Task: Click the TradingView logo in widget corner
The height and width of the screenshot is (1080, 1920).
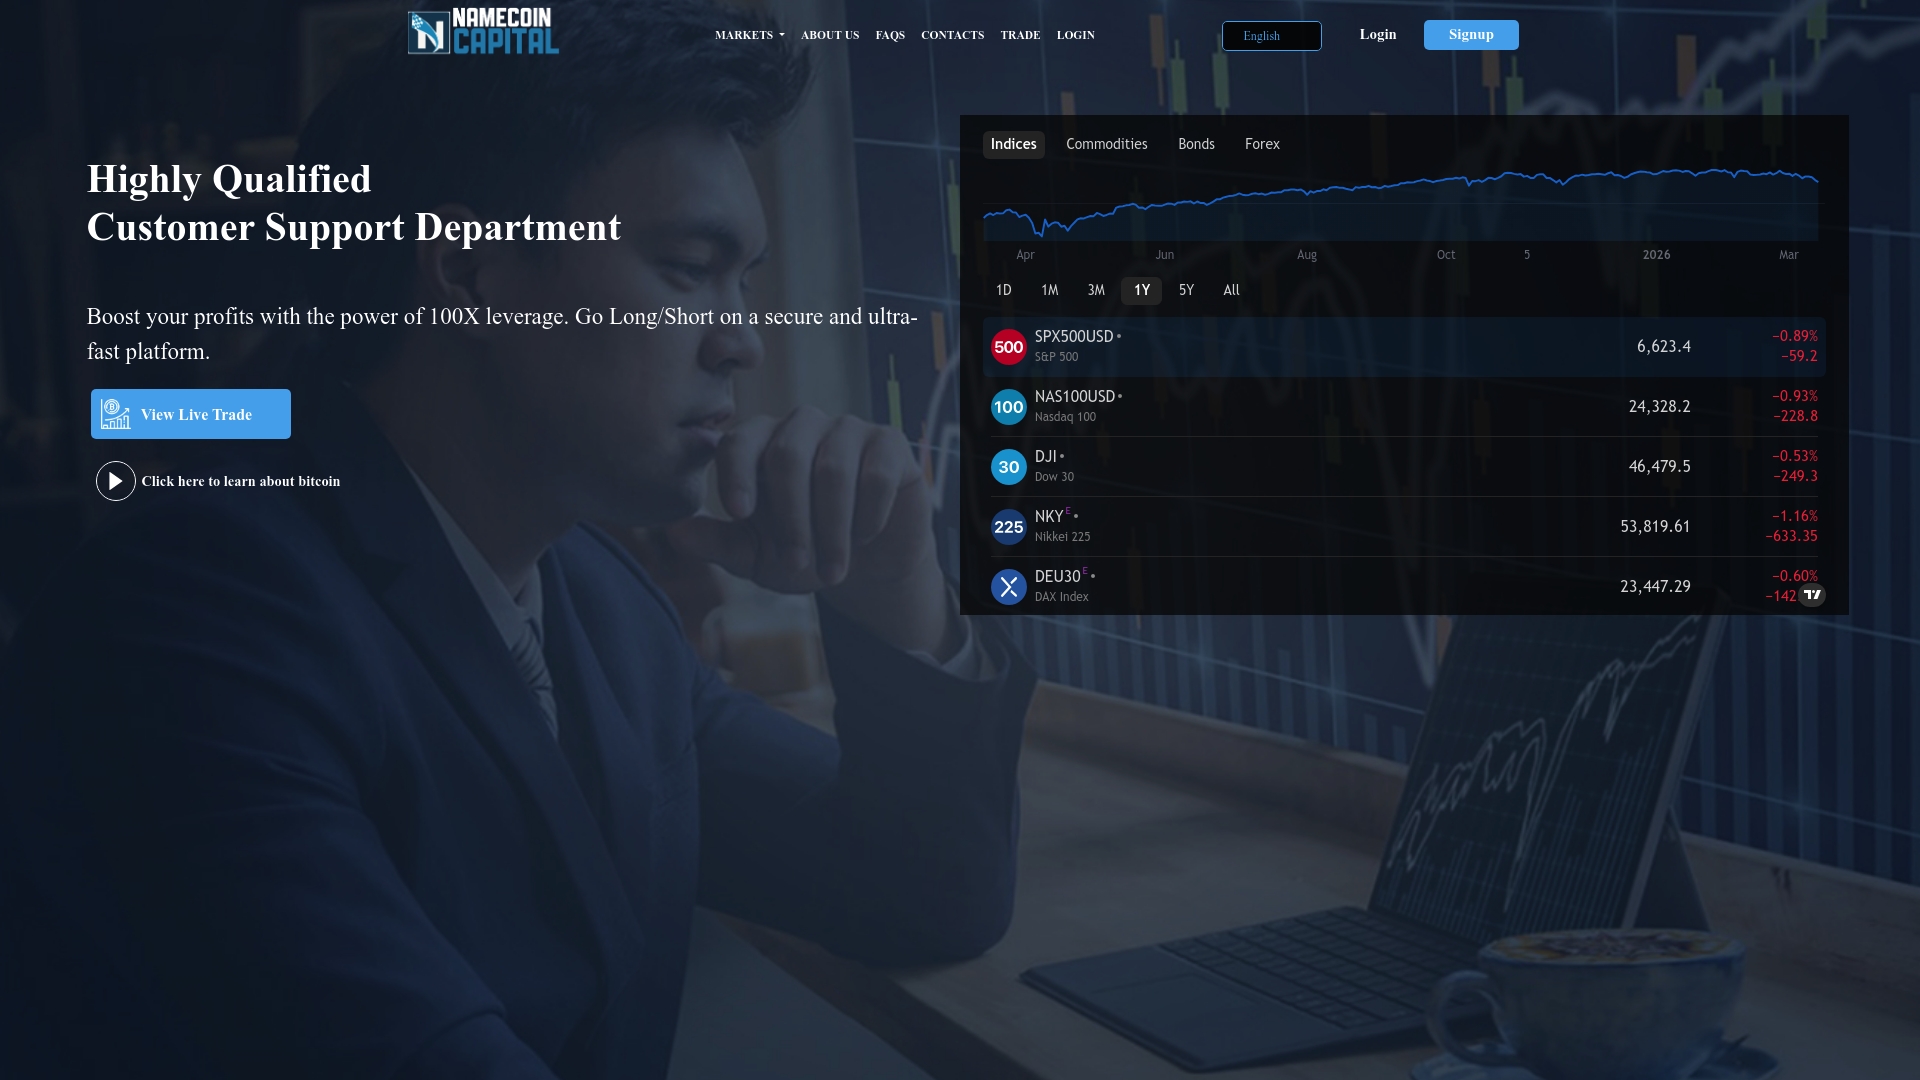Action: click(1812, 595)
